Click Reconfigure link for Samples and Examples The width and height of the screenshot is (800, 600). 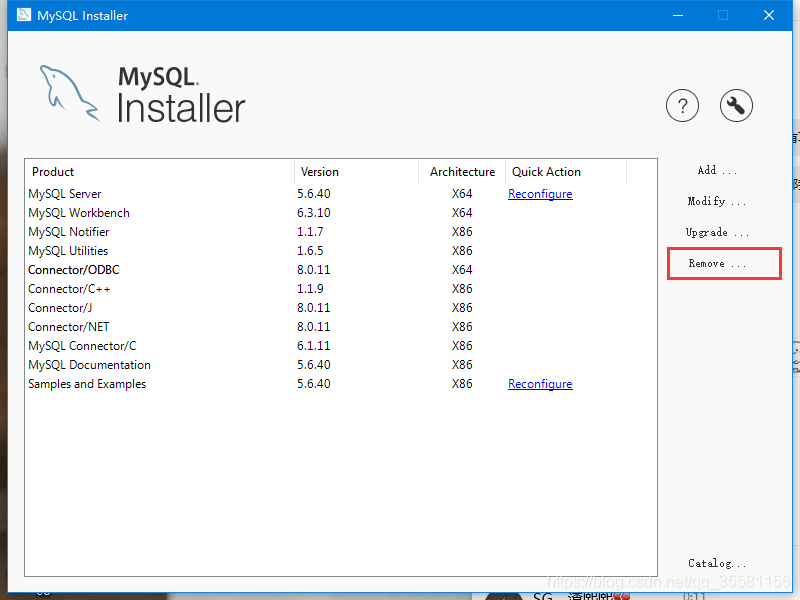(x=540, y=384)
